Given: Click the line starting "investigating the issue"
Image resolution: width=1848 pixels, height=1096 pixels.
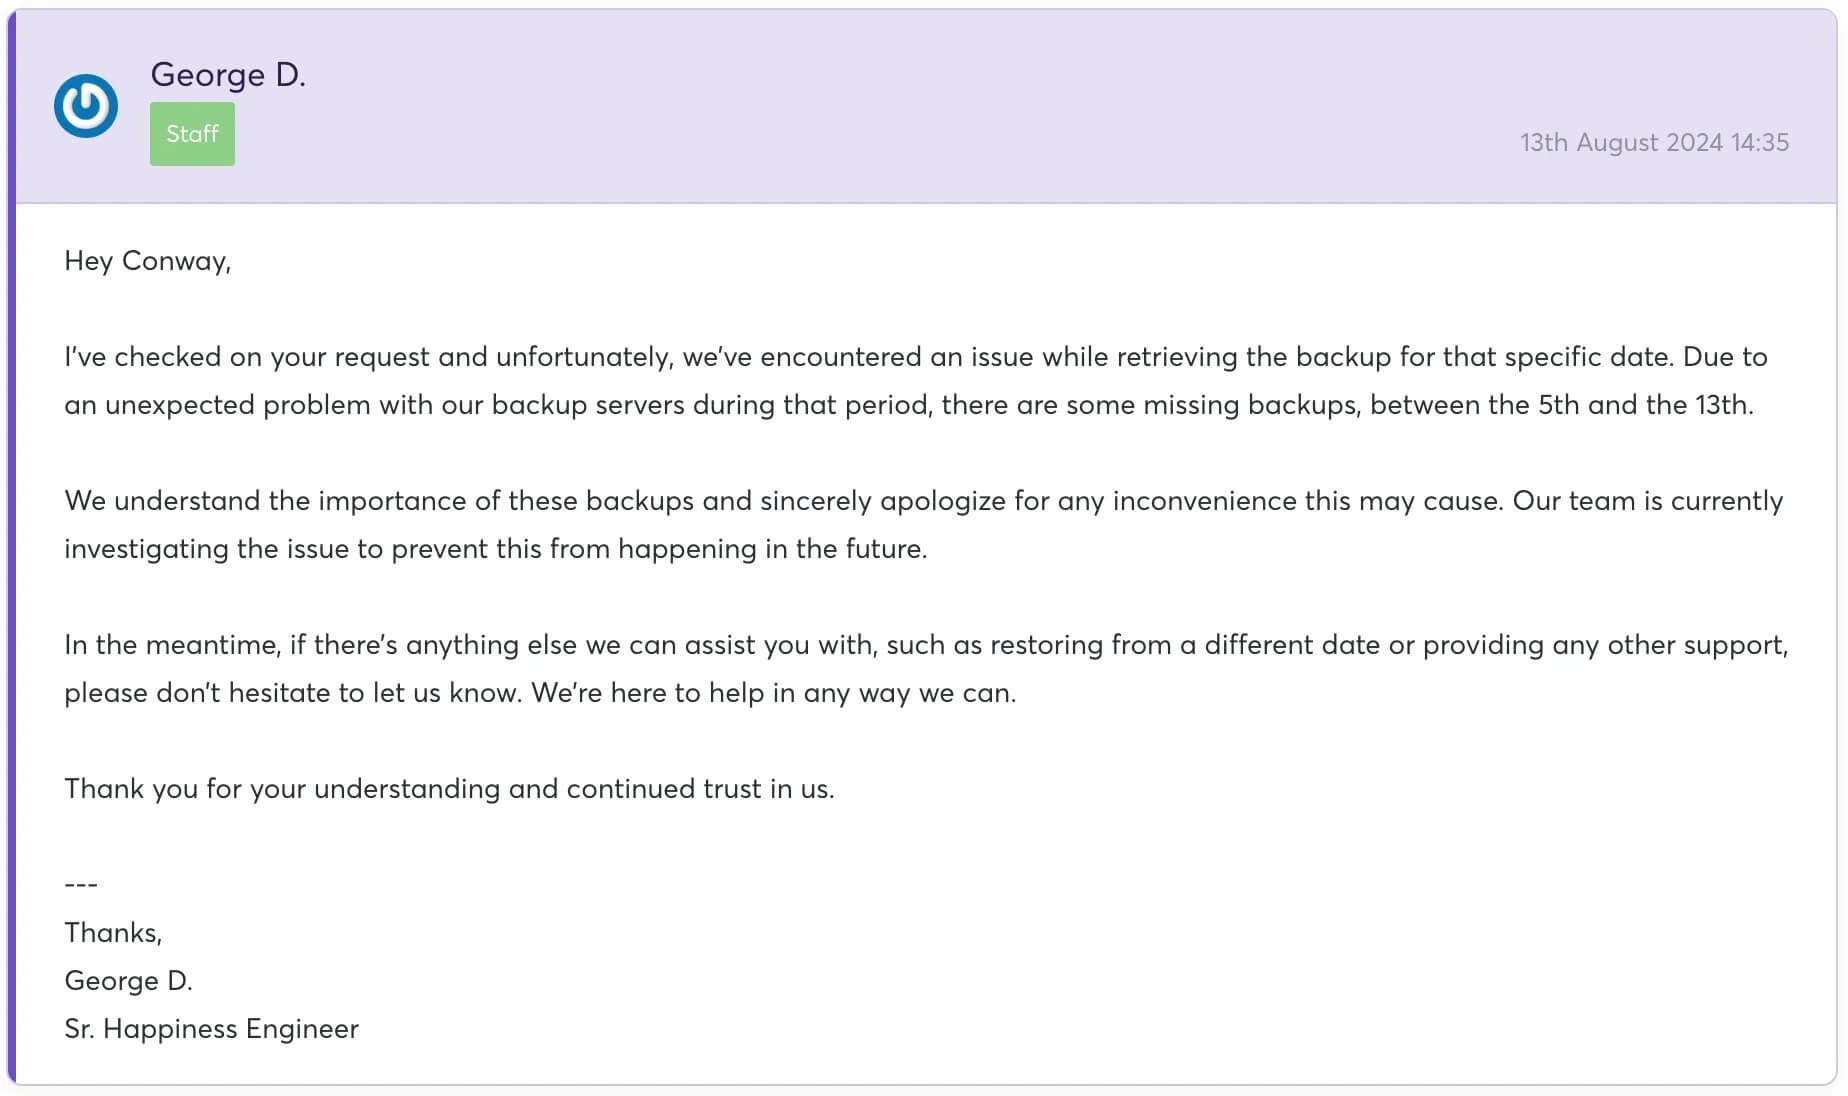Looking at the screenshot, I should pos(495,549).
